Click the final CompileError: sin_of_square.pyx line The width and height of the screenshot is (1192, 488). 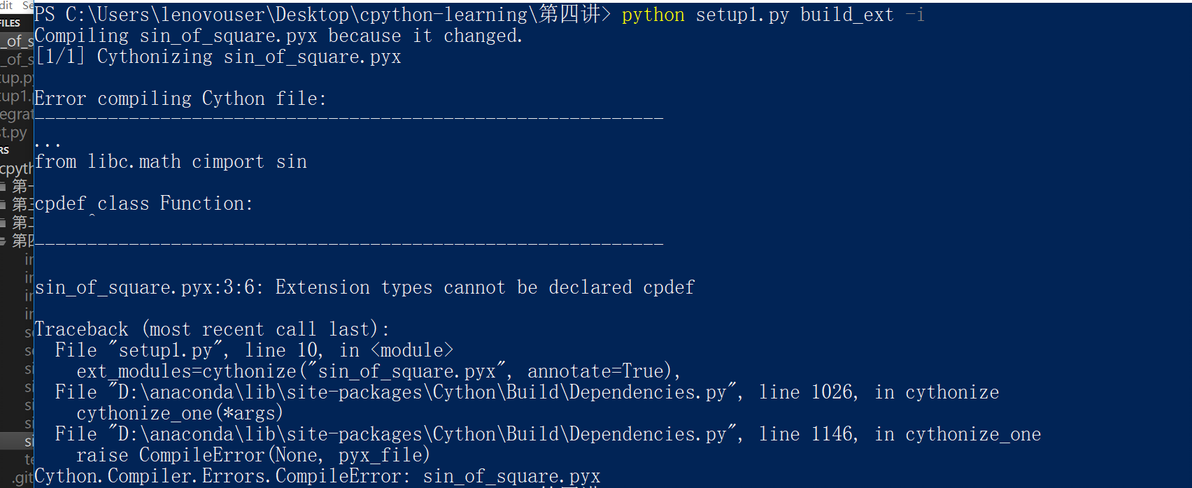317,476
